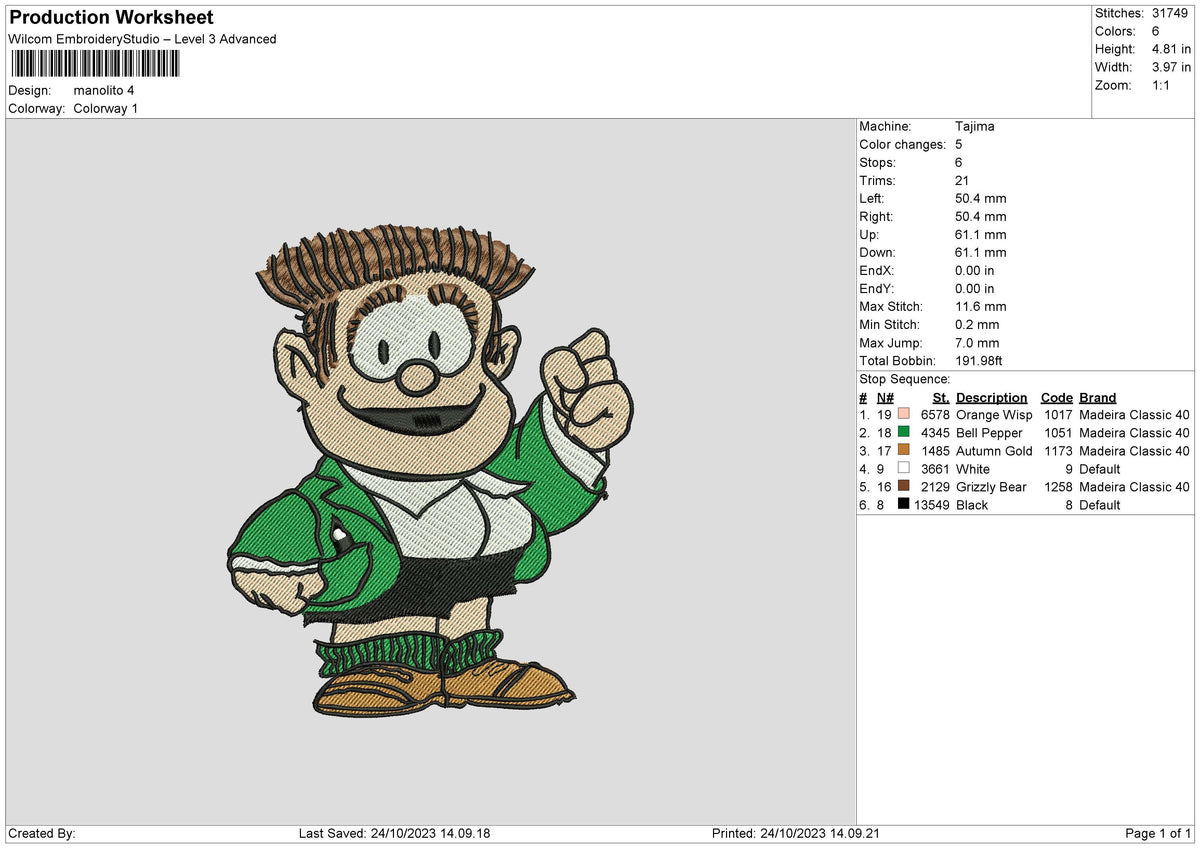Click the Orange Wisp description text

tap(994, 415)
